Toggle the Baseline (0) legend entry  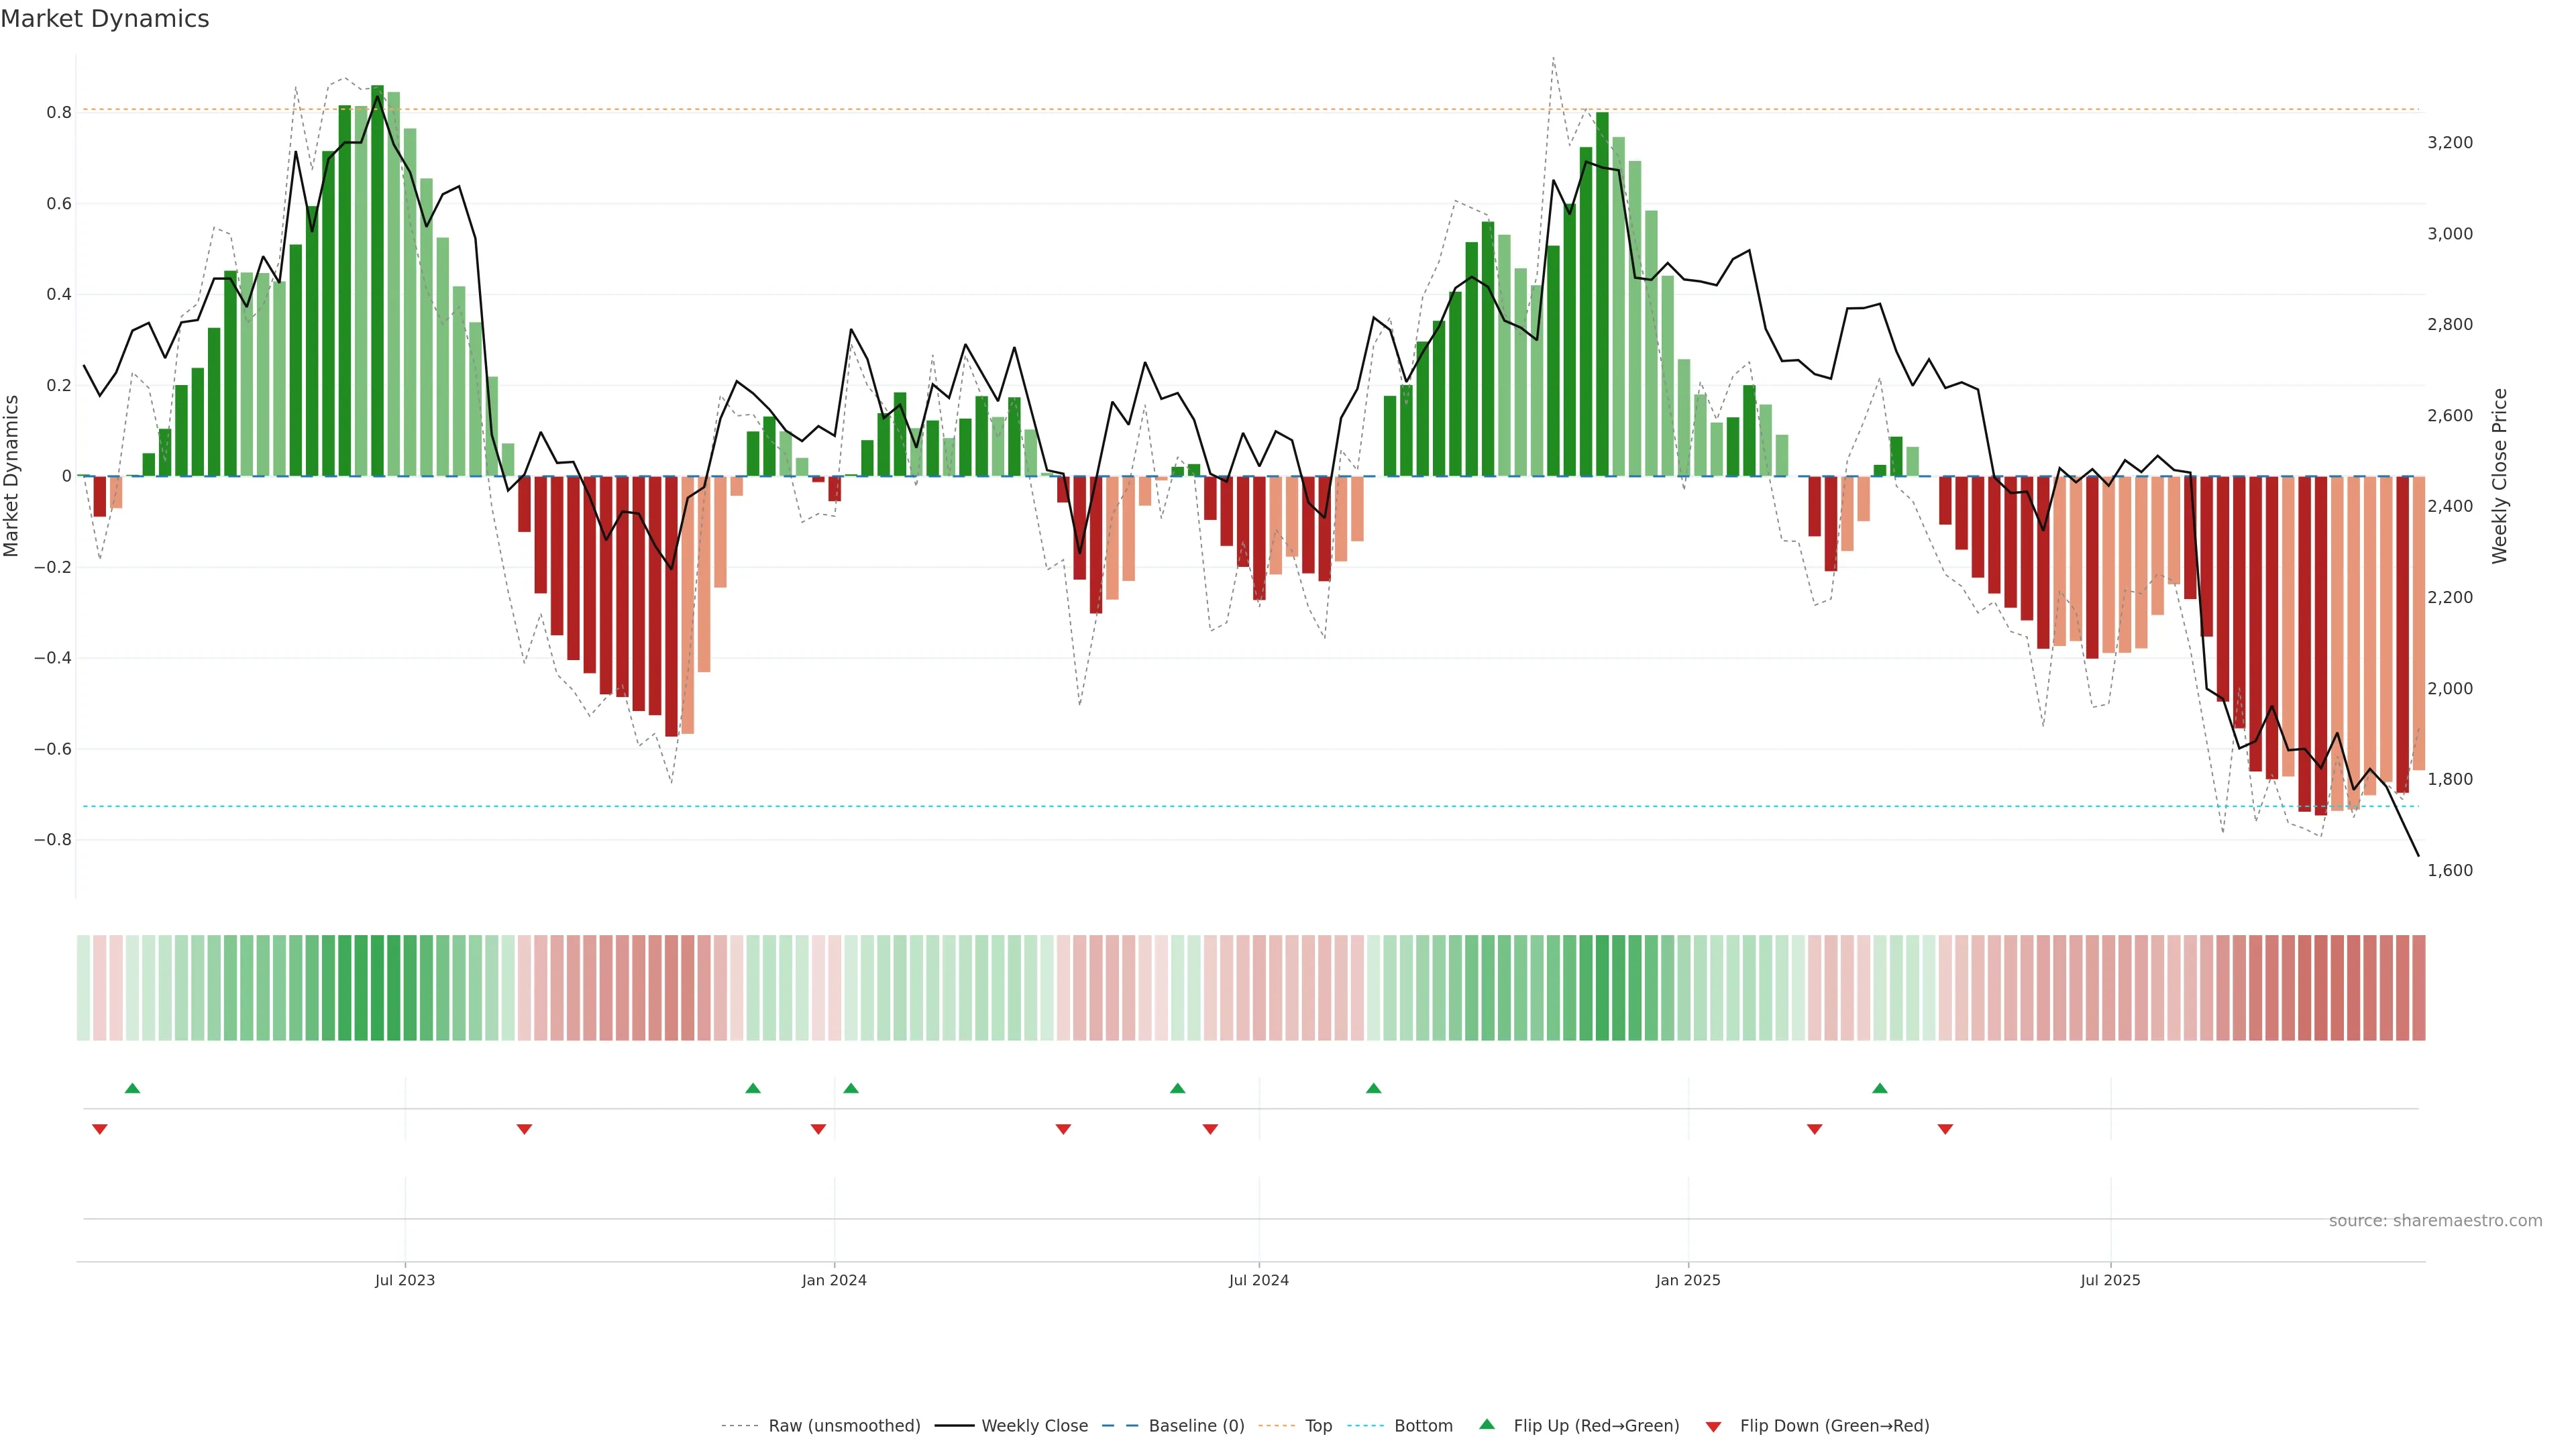coord(1196,1426)
